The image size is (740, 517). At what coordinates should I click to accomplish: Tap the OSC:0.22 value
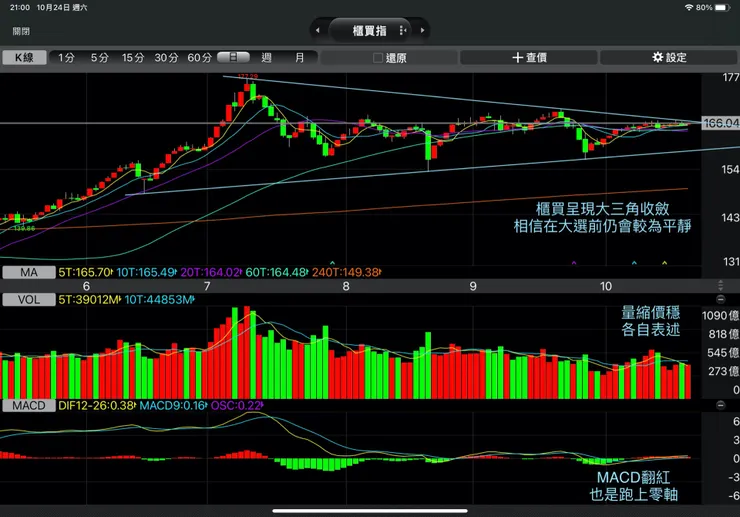(237, 406)
